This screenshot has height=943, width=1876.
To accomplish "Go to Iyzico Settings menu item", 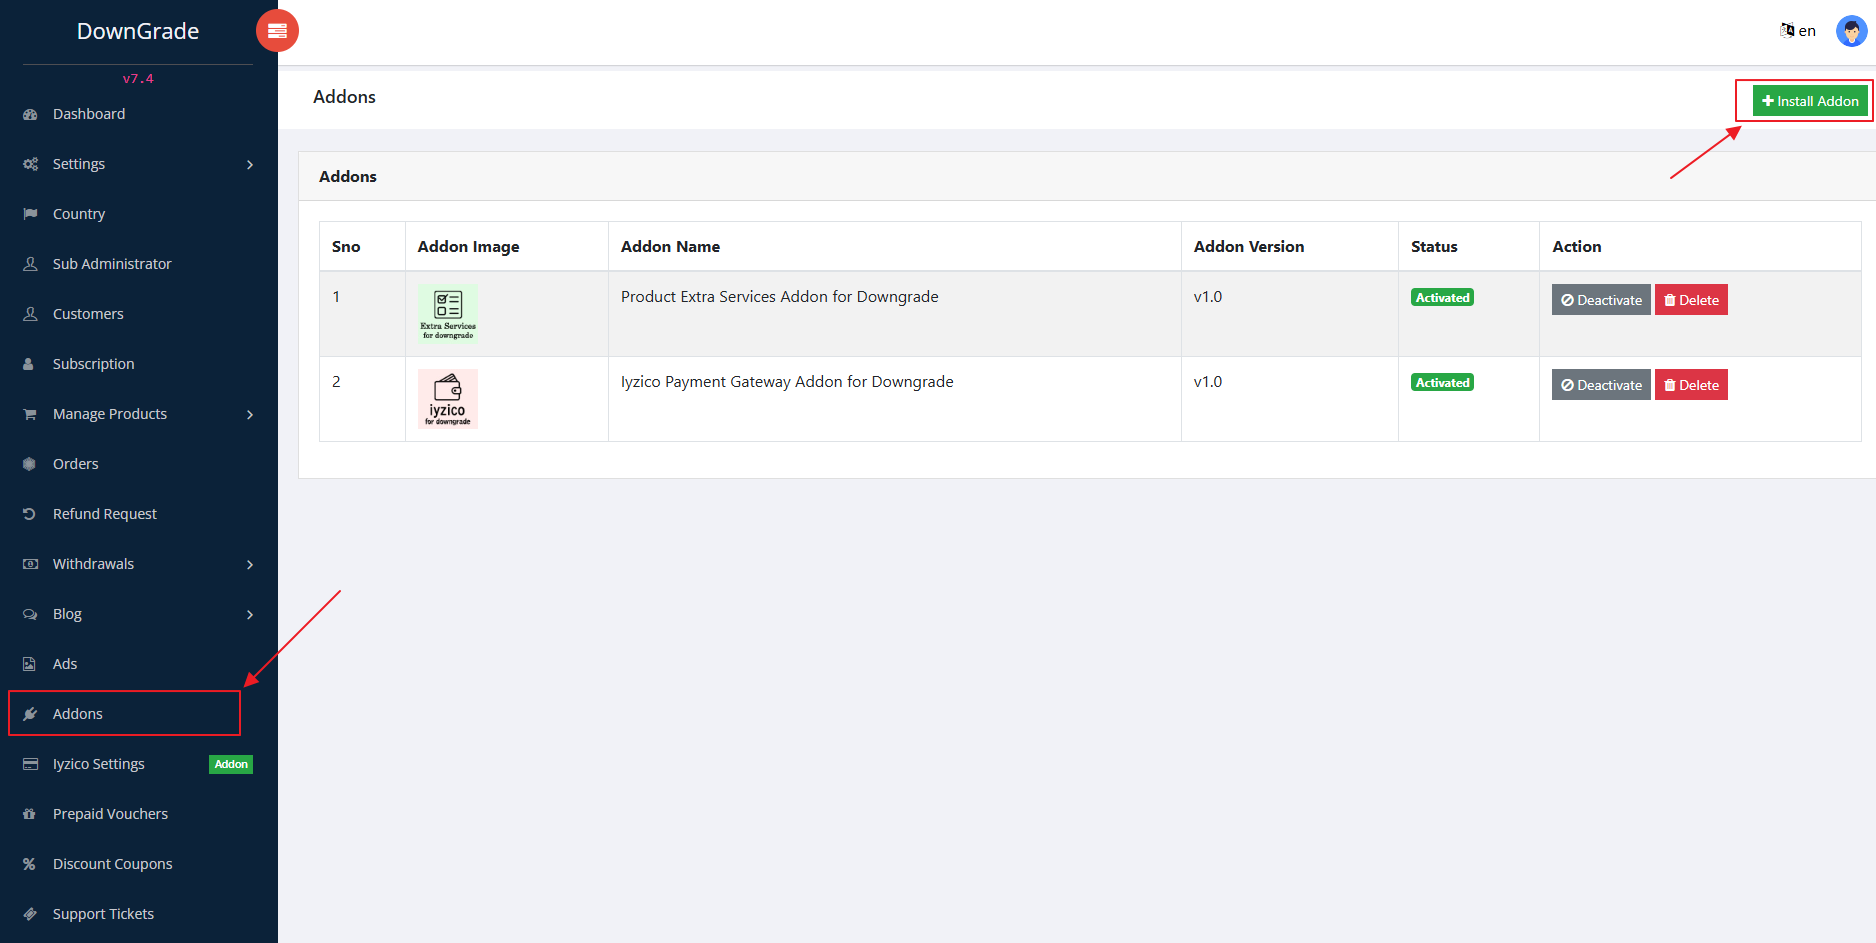I will pos(99,764).
